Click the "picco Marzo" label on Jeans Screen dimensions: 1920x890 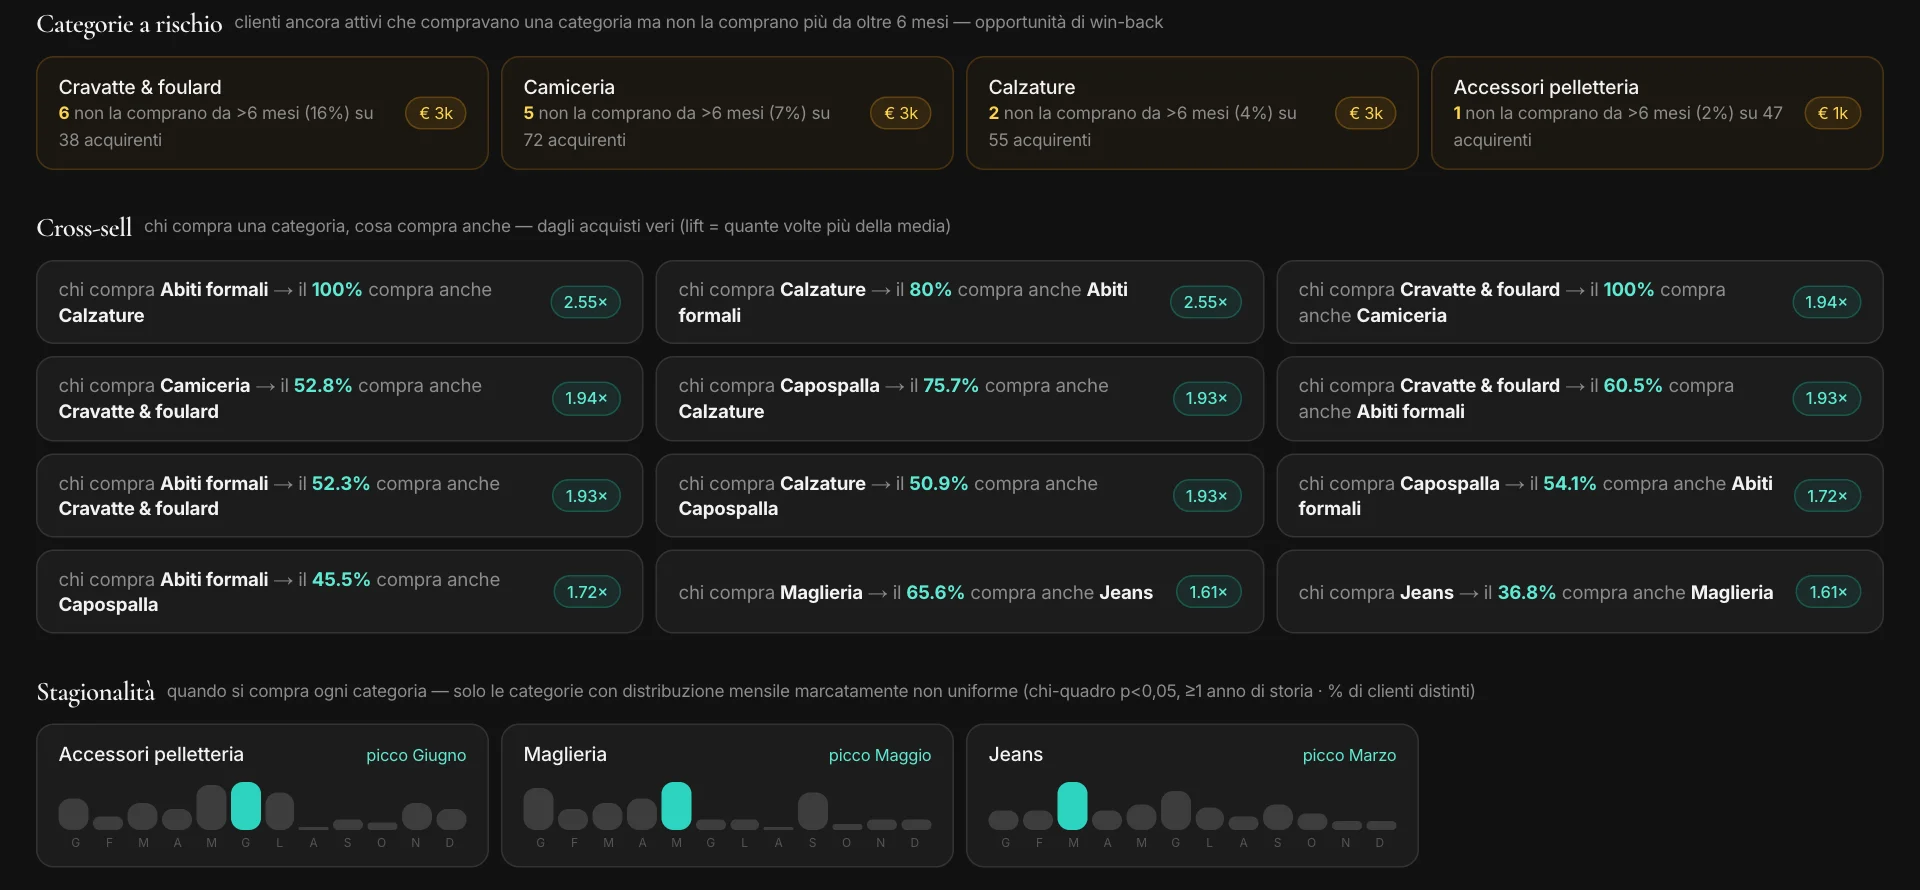(x=1349, y=755)
